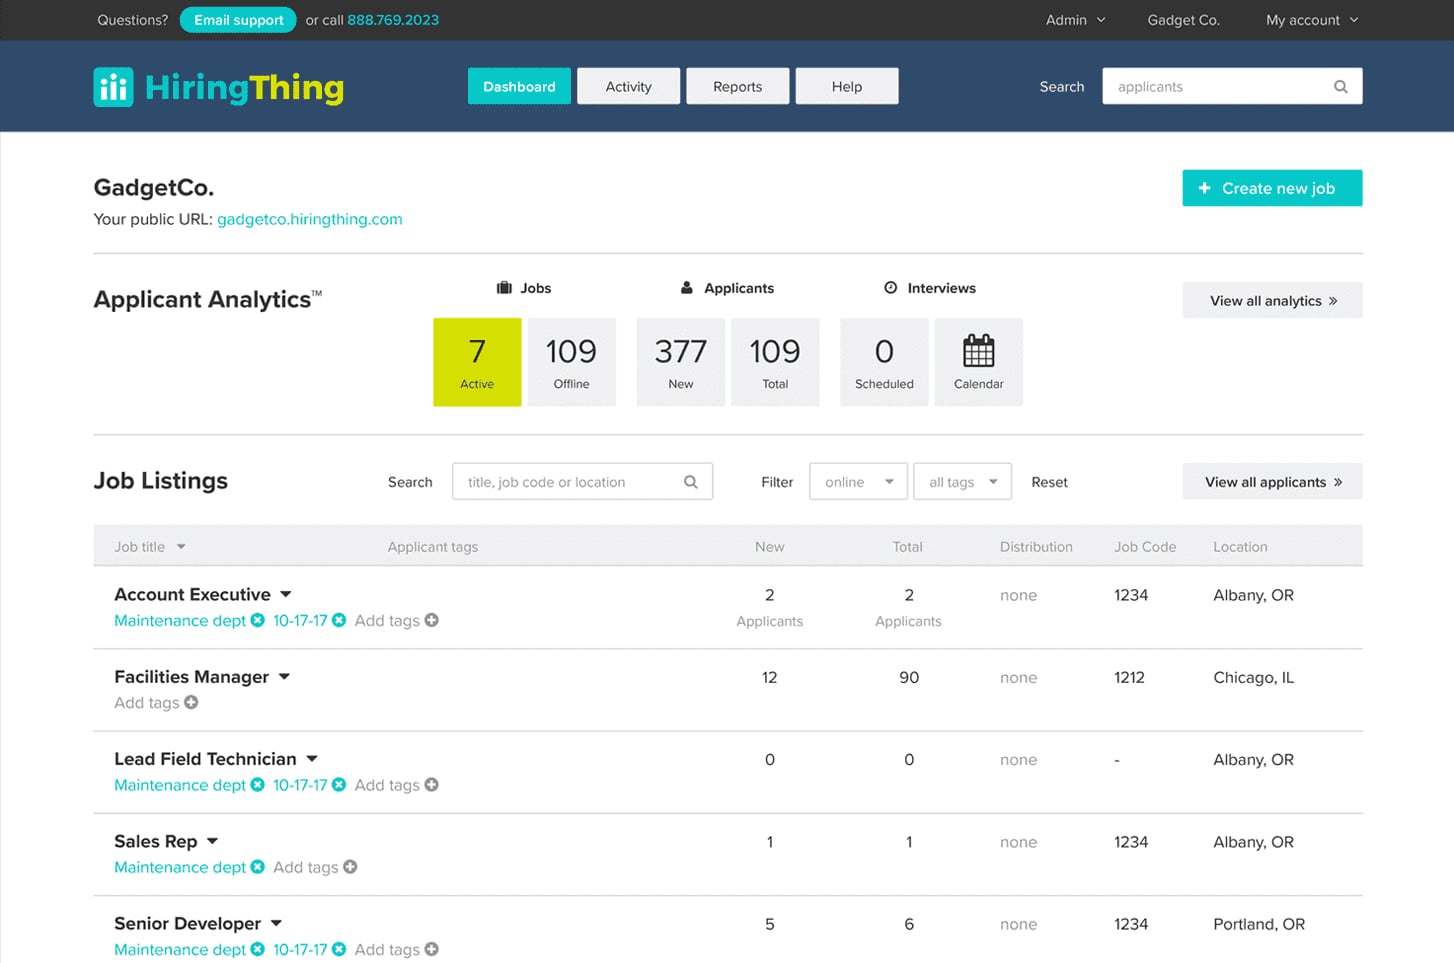Image resolution: width=1454 pixels, height=963 pixels.
Task: Select the 109 Offline jobs tile
Action: tap(571, 362)
